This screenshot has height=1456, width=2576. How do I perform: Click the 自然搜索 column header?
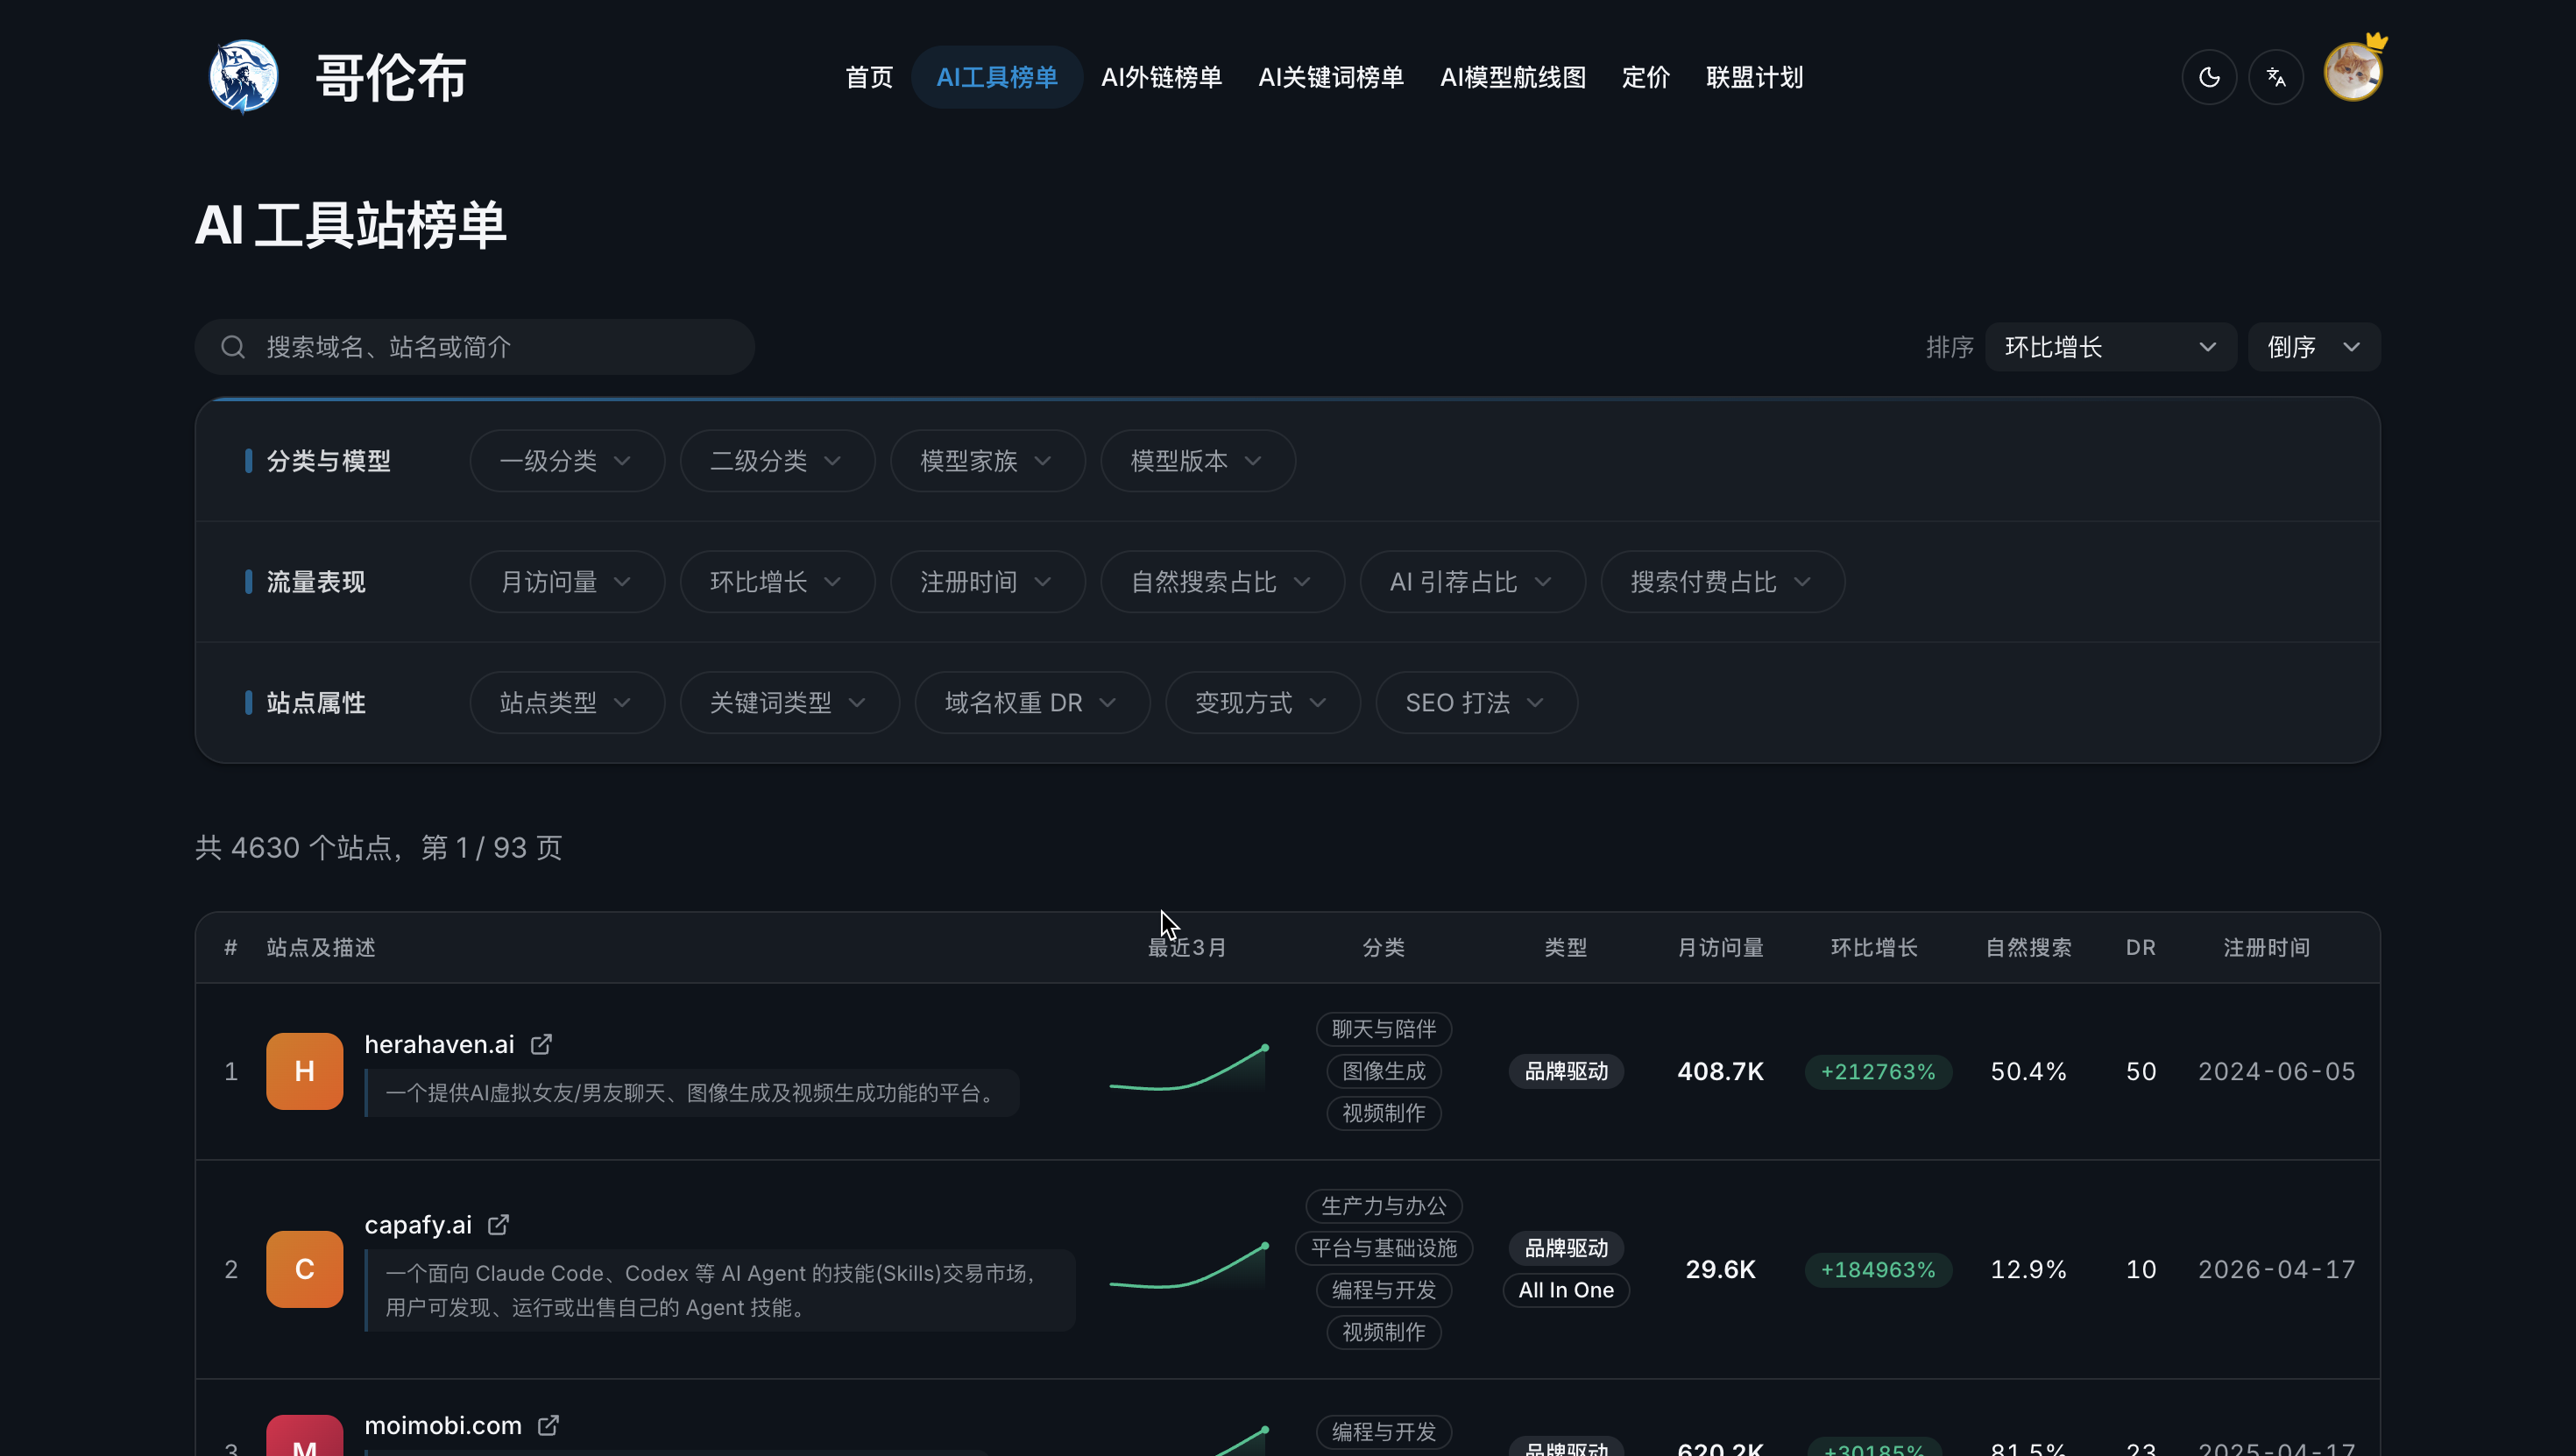(x=2028, y=947)
